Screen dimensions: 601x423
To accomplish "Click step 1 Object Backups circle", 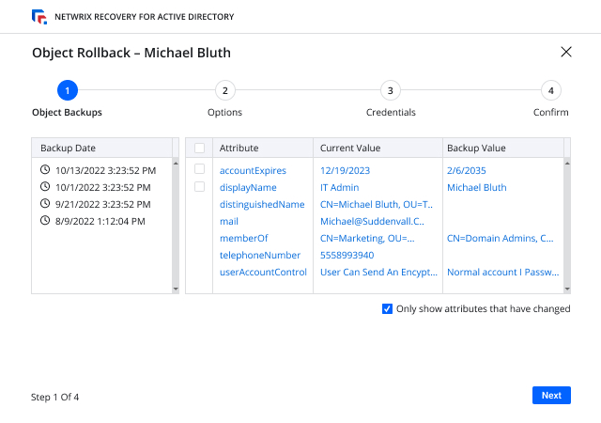I will pyautogui.click(x=67, y=91).
